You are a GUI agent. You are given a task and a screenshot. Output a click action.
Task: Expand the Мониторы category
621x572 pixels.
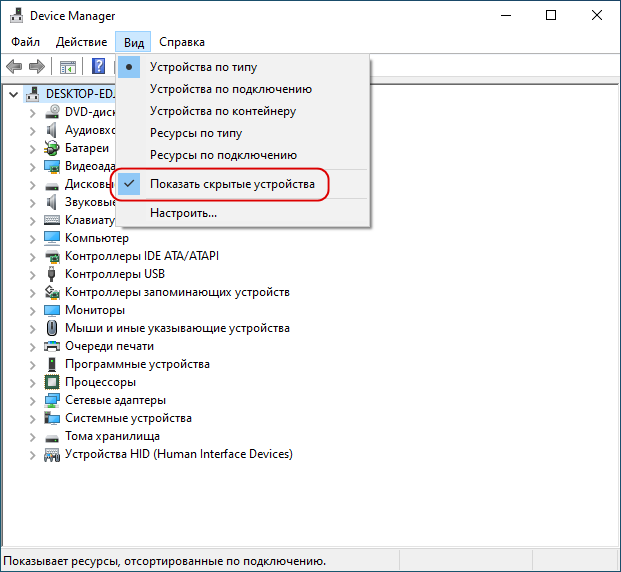pyautogui.click(x=32, y=311)
